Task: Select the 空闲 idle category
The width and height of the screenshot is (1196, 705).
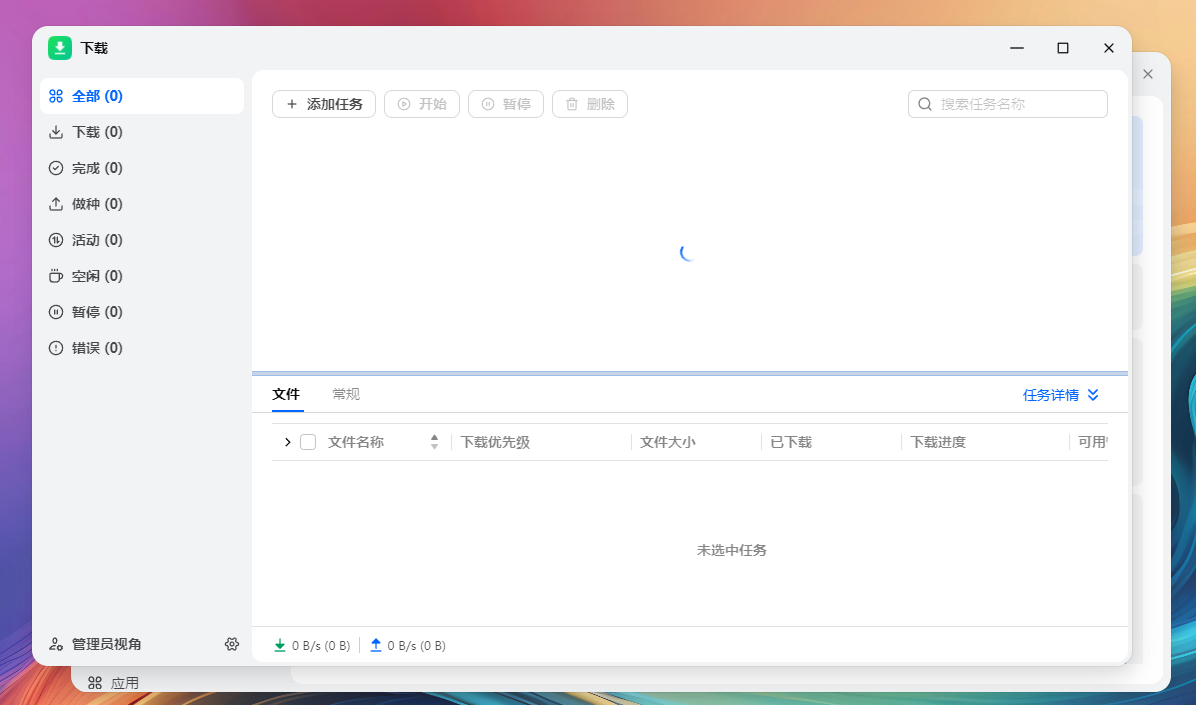Action: pos(97,276)
